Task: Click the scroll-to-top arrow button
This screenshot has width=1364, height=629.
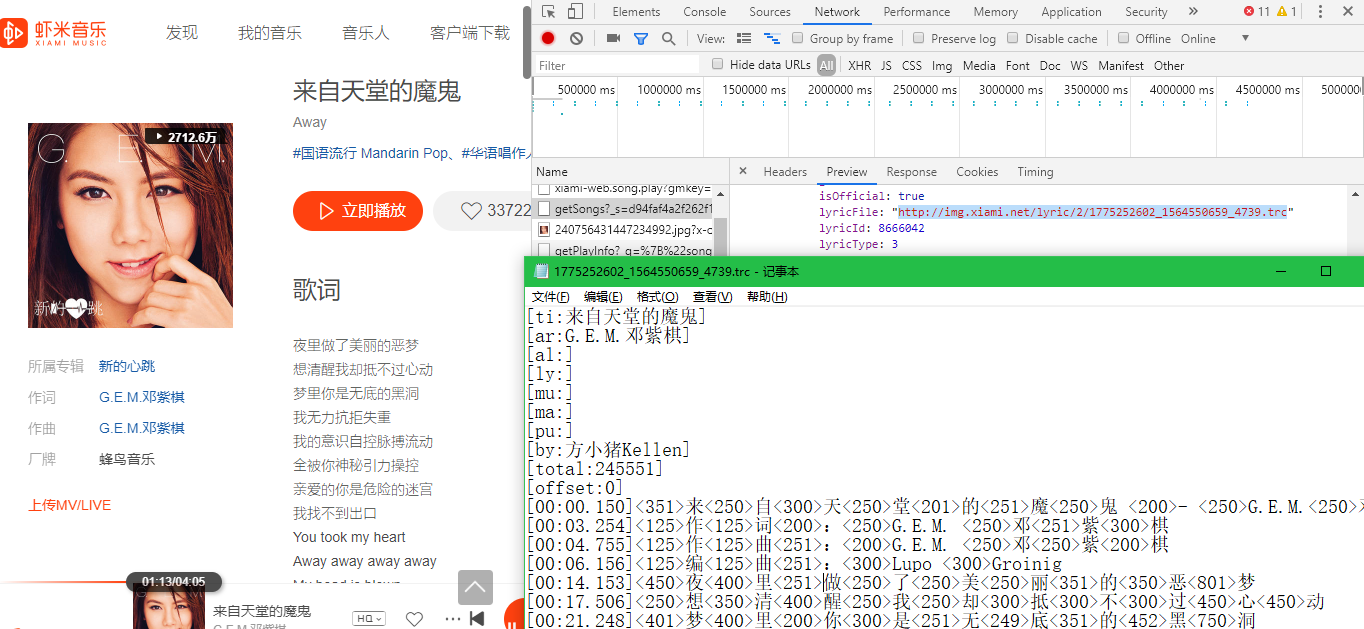Action: (x=475, y=587)
